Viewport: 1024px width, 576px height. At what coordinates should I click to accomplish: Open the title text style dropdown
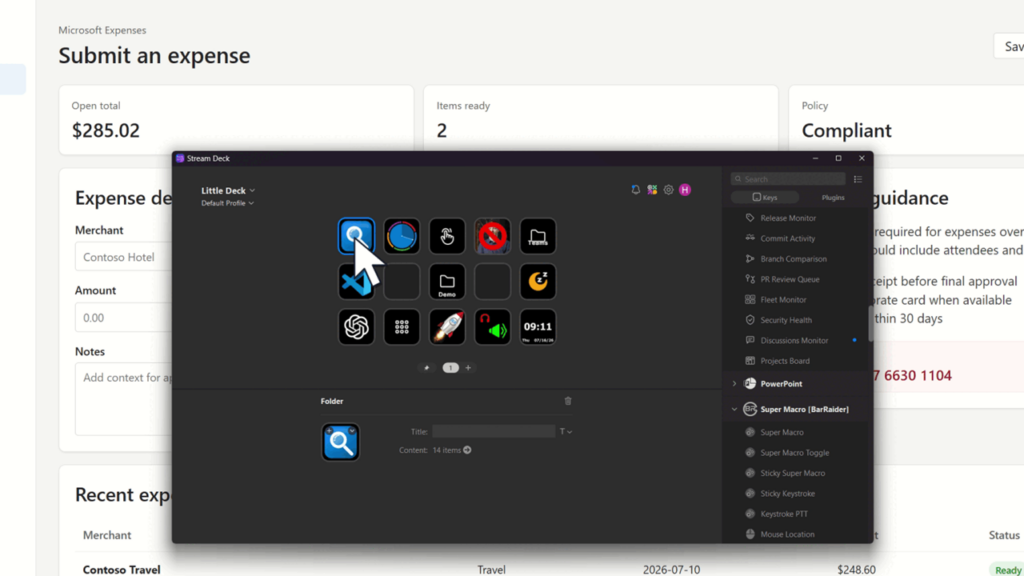(x=566, y=432)
